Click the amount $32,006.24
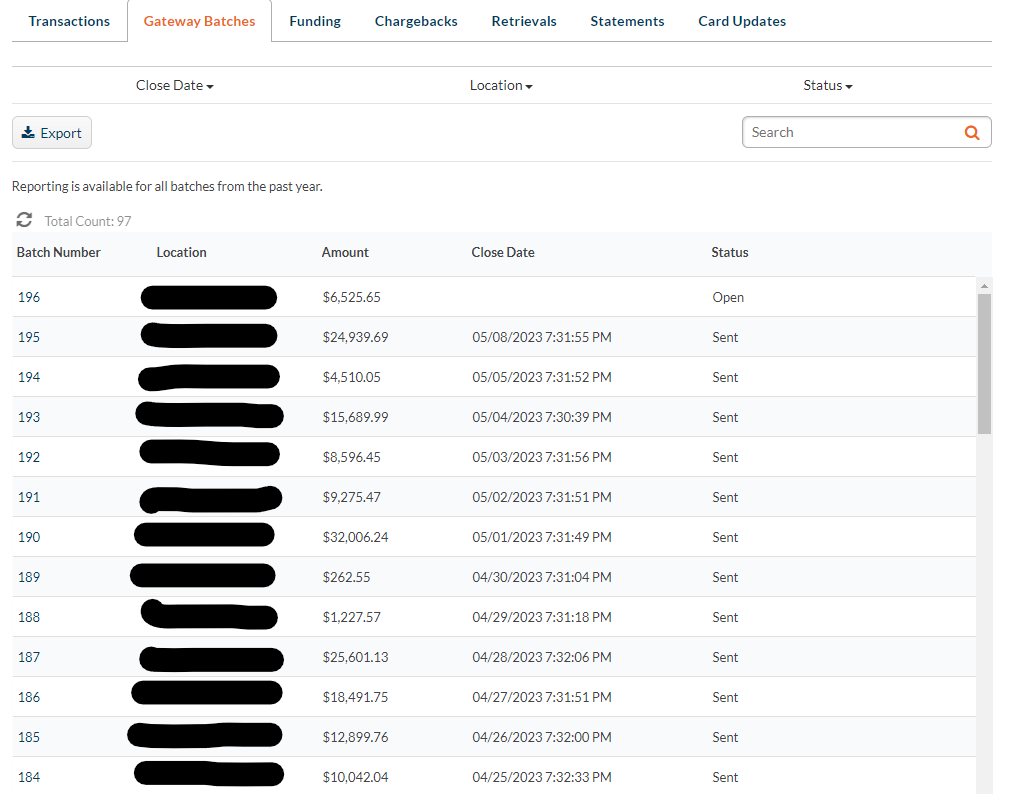Image resolution: width=1025 pixels, height=794 pixels. coord(356,537)
